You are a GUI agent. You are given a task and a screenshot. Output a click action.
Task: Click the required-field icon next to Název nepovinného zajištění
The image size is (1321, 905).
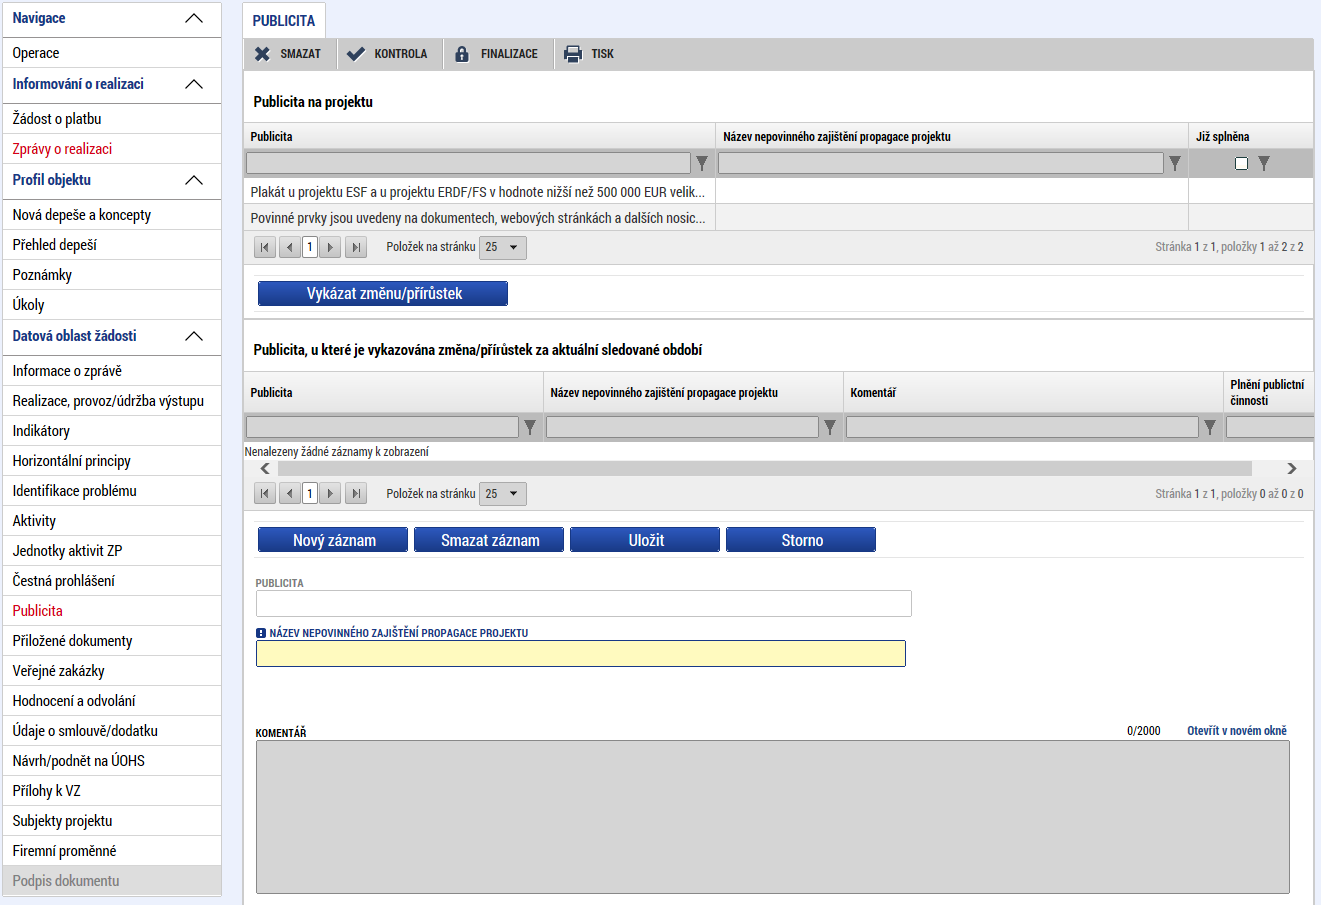[261, 633]
